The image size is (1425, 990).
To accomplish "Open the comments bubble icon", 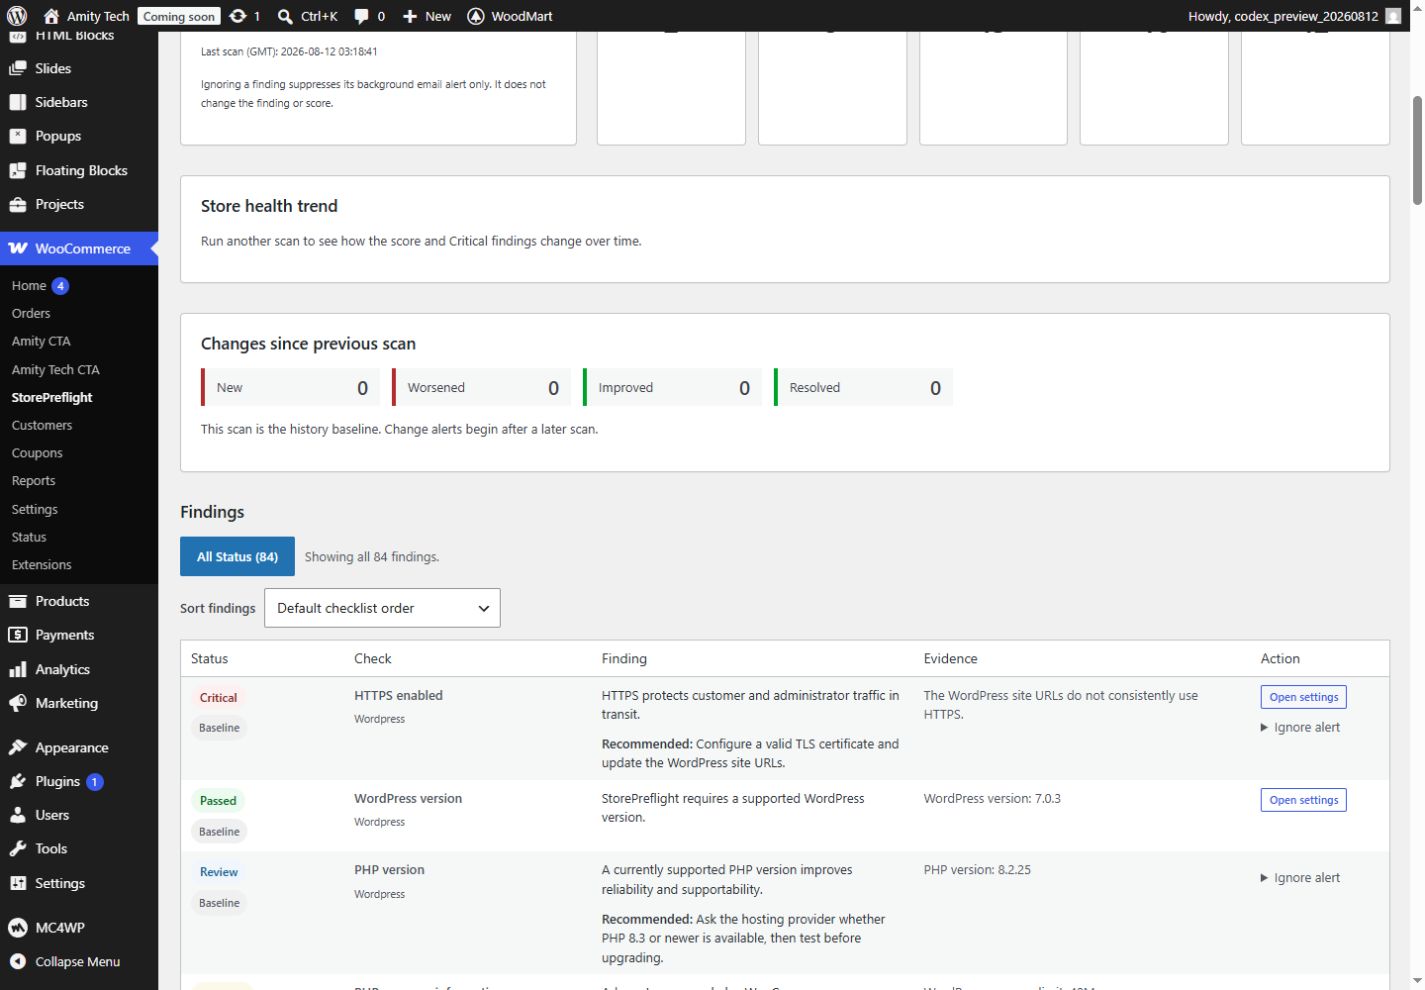I will point(362,16).
